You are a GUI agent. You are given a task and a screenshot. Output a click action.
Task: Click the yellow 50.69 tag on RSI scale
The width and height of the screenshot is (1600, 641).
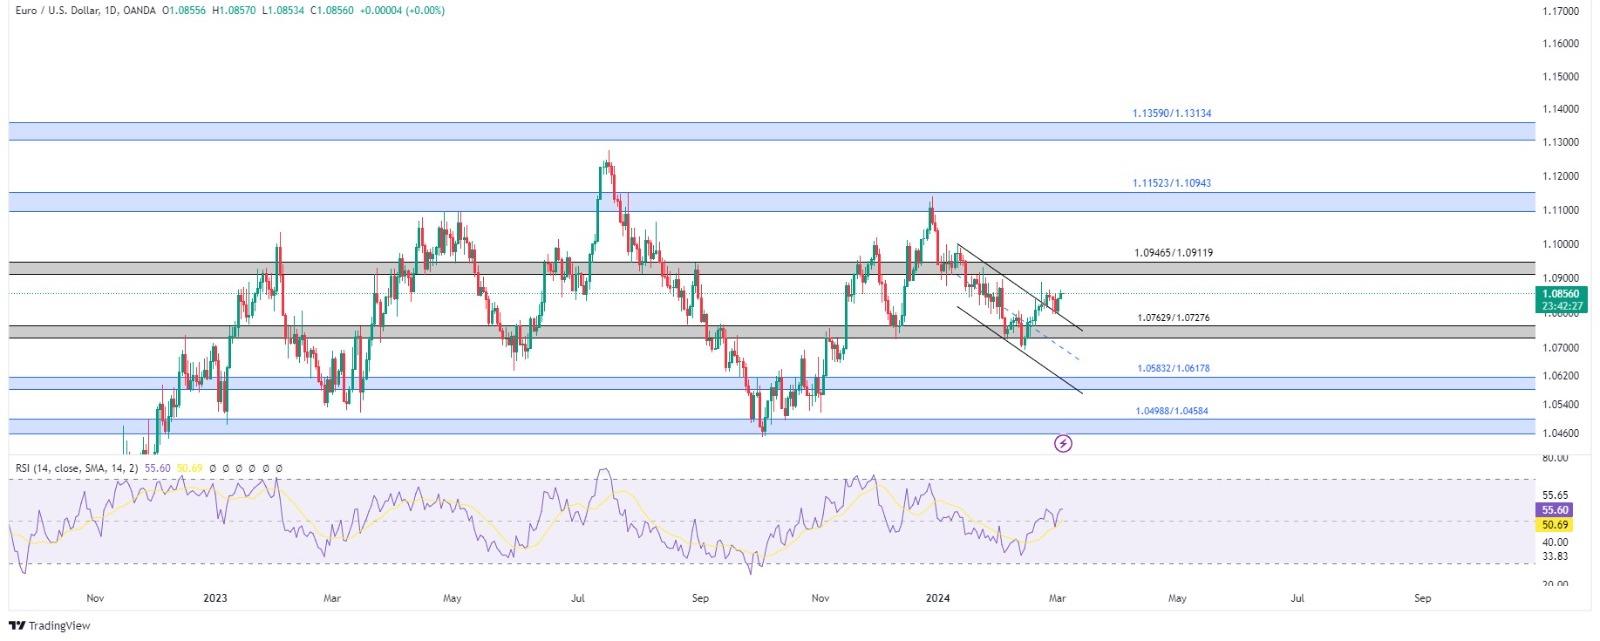point(1555,525)
